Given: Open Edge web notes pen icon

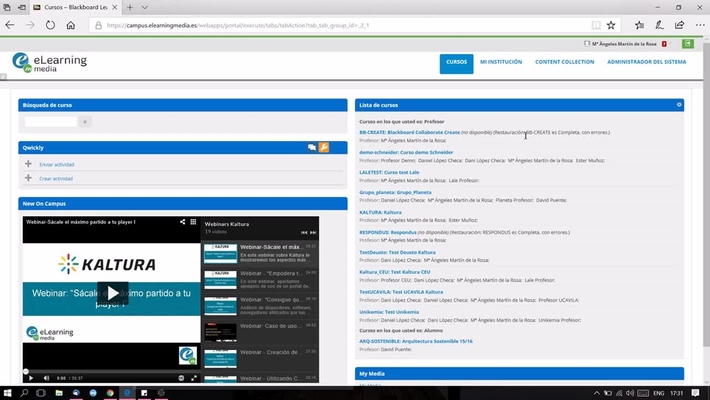Looking at the screenshot, I should [x=659, y=25].
